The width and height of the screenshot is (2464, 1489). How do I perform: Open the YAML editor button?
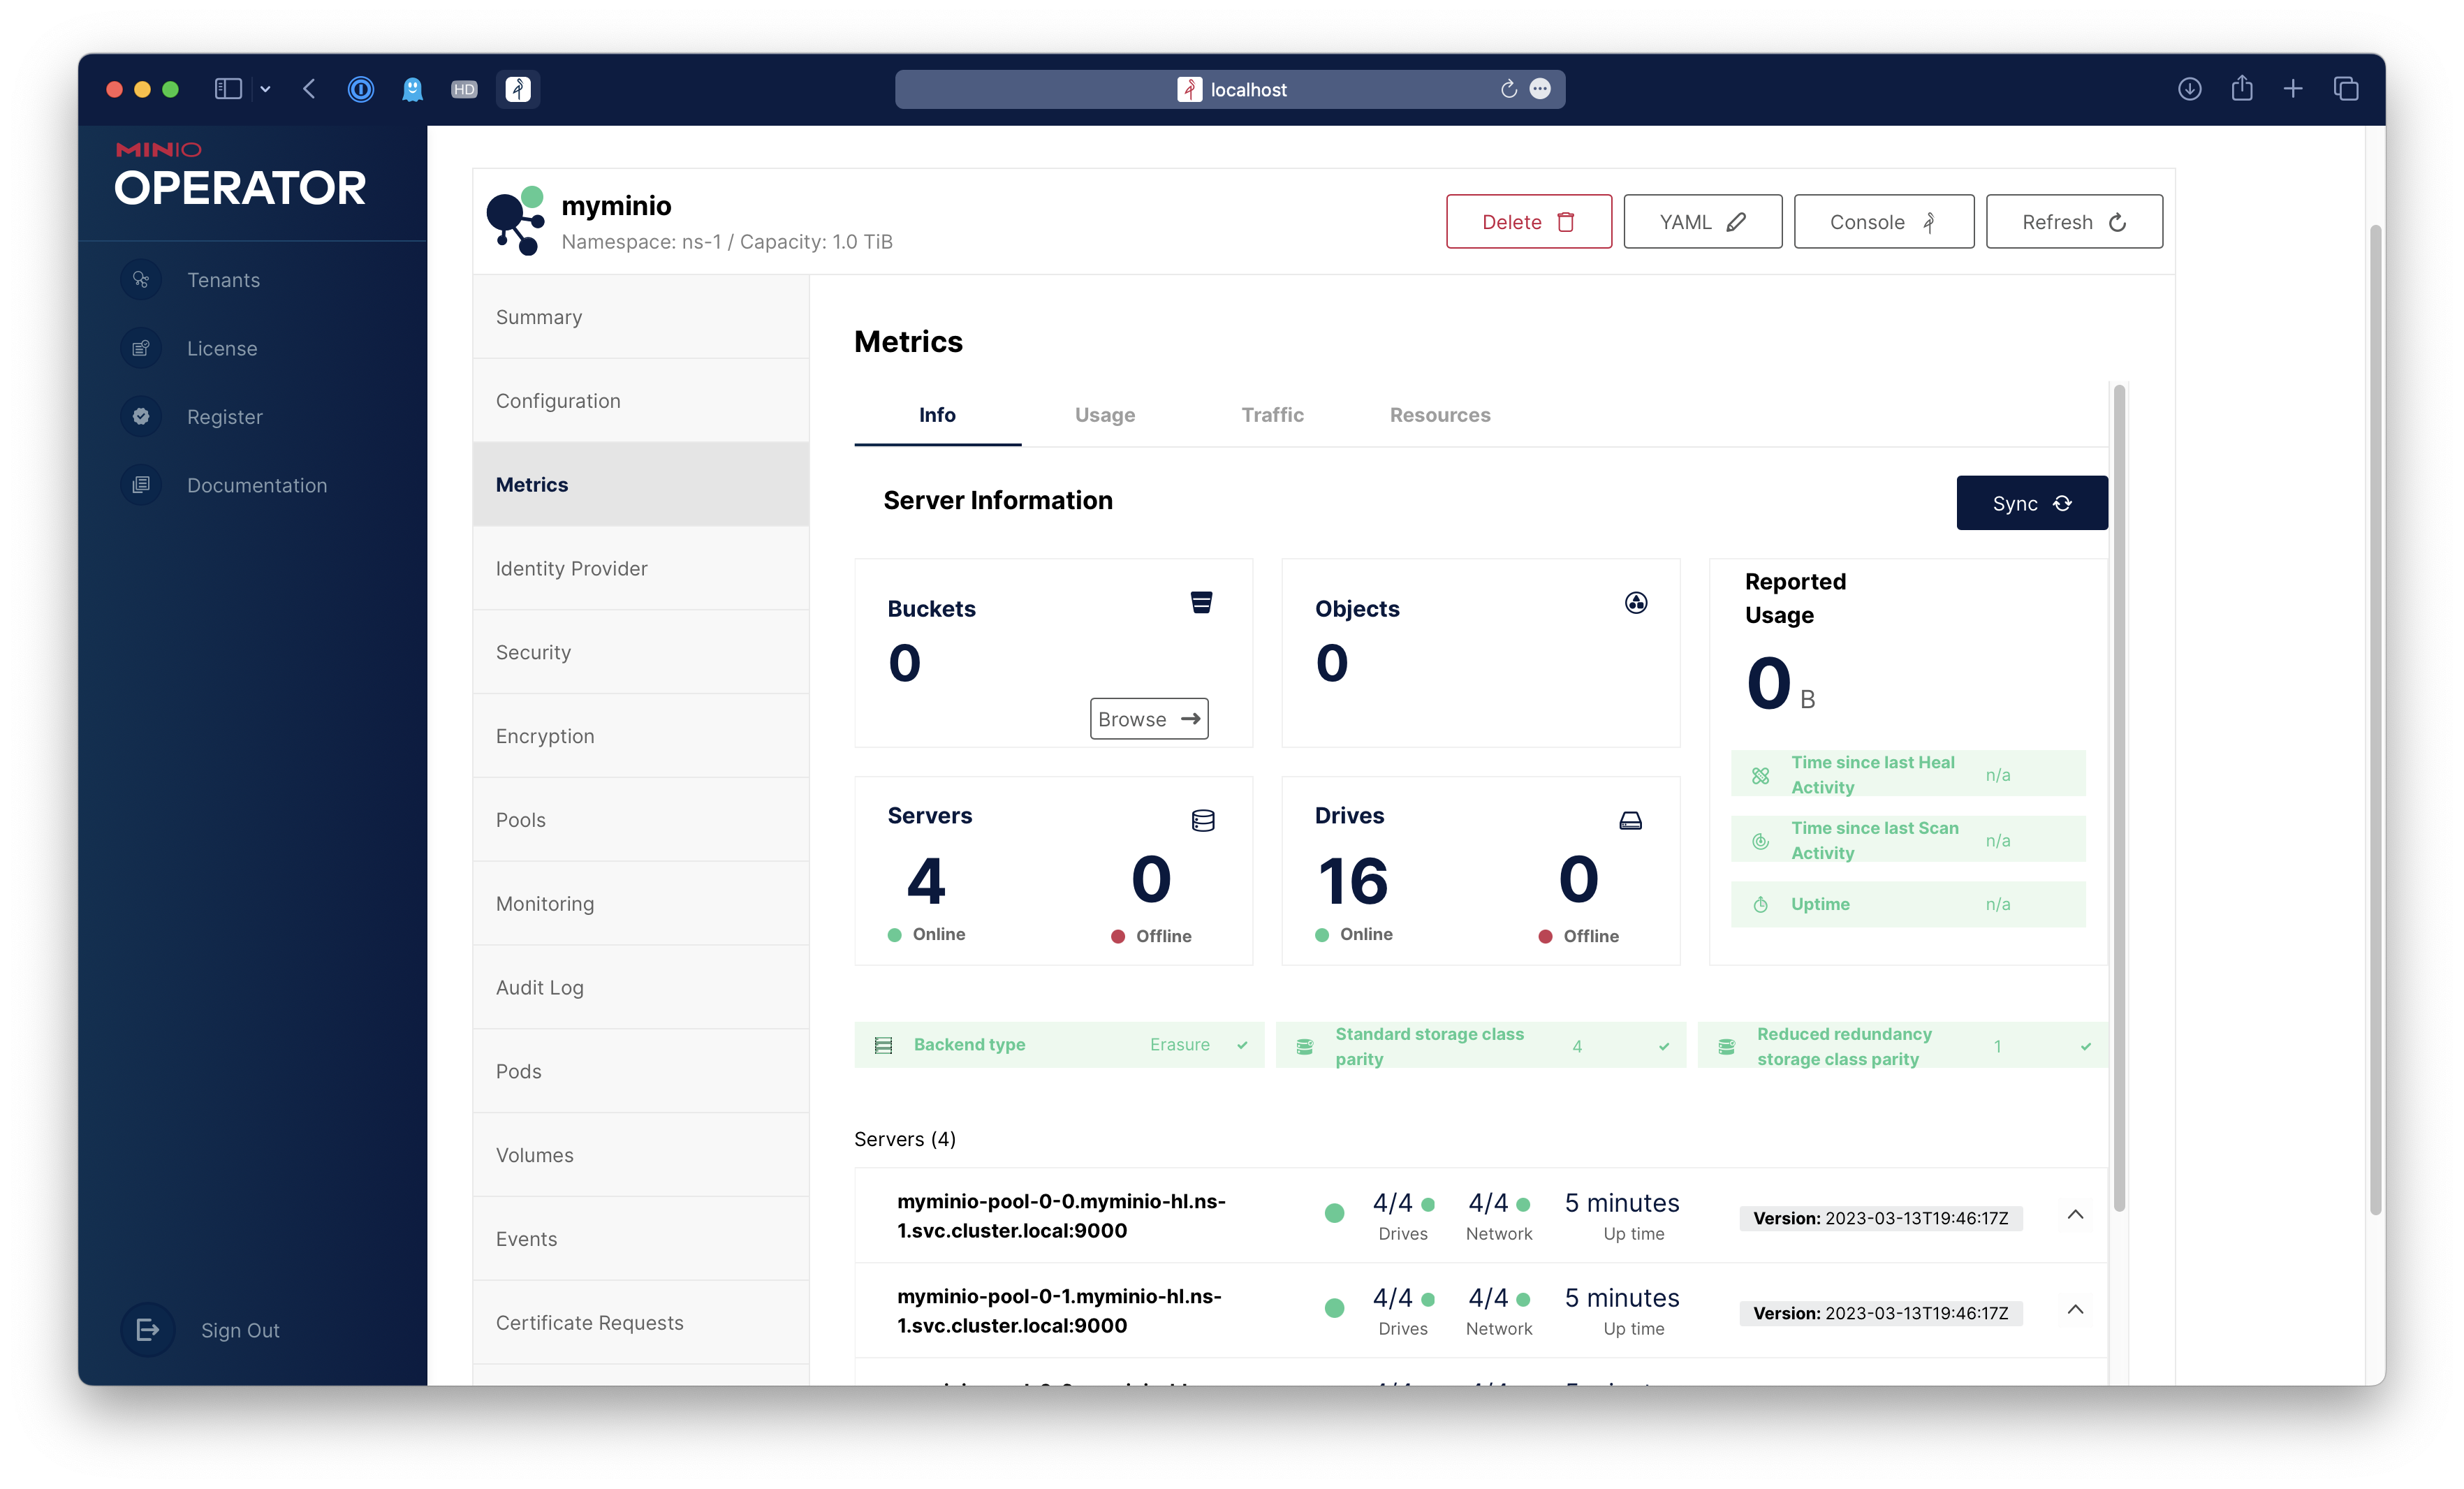click(1702, 222)
